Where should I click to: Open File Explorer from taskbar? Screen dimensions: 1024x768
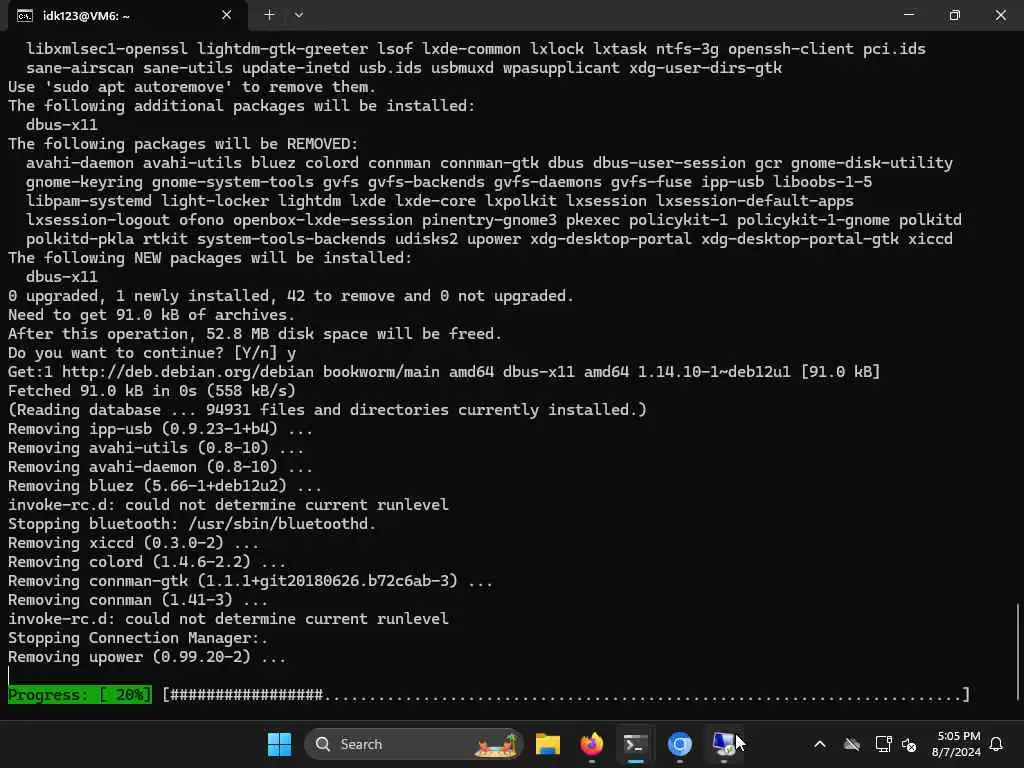(x=548, y=744)
